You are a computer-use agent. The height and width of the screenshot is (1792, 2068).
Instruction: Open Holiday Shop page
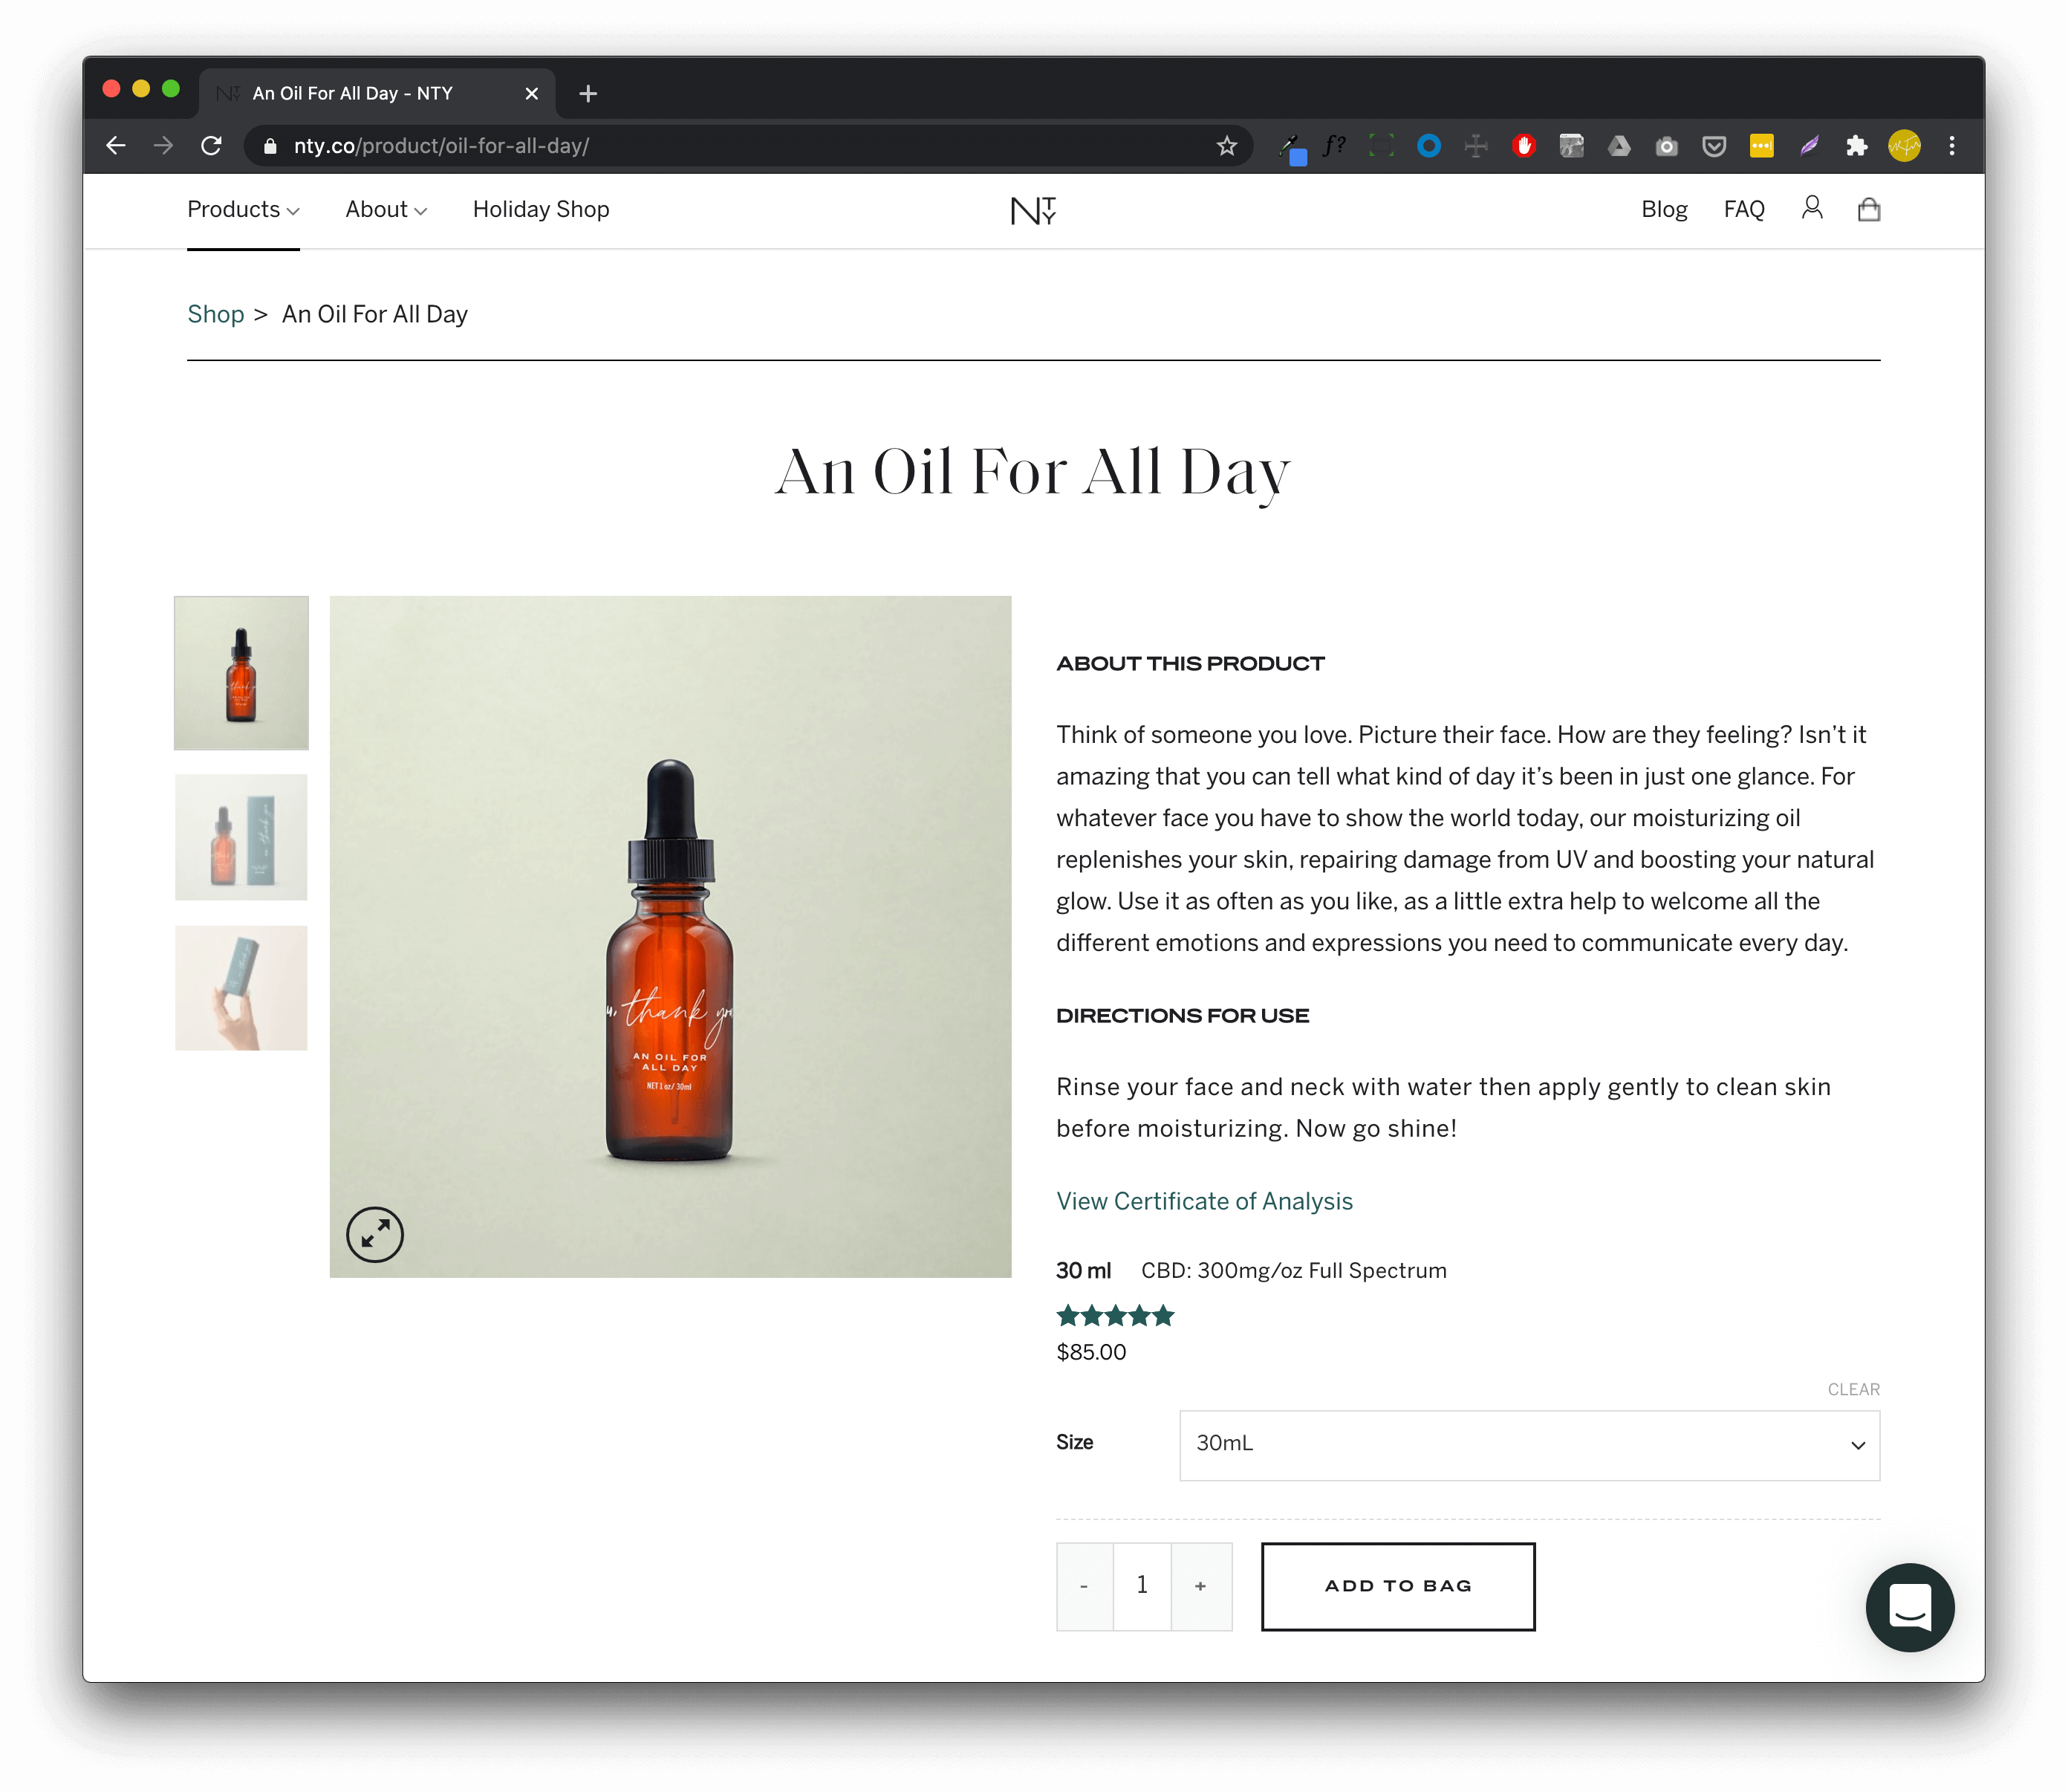coord(540,209)
